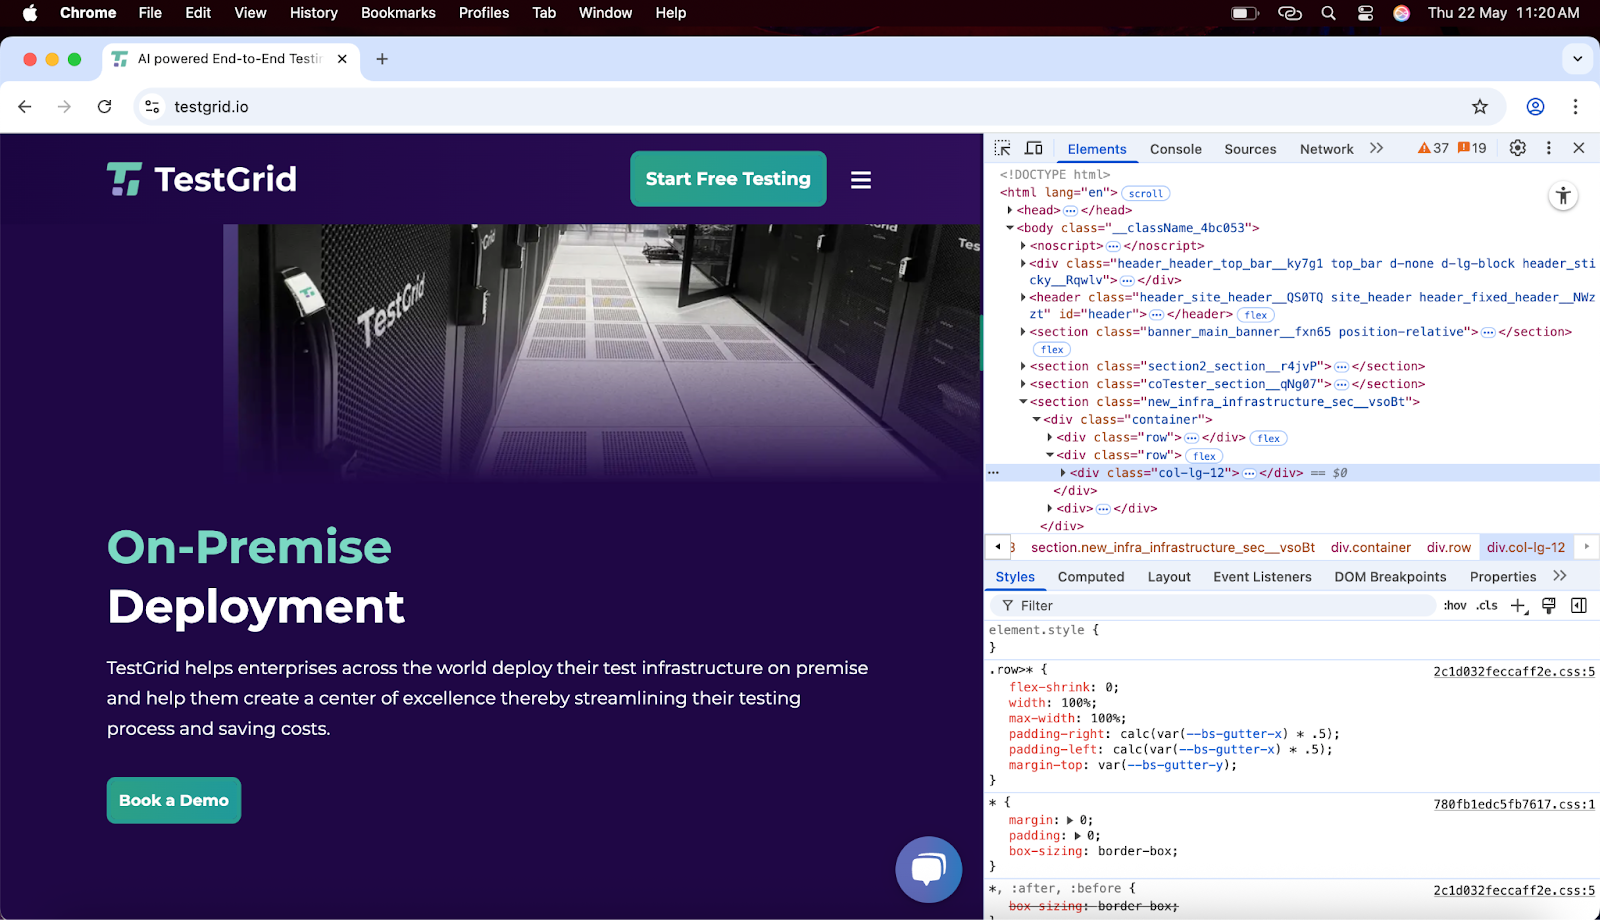Expand the head element node
Image resolution: width=1600 pixels, height=920 pixels.
[x=1010, y=210]
